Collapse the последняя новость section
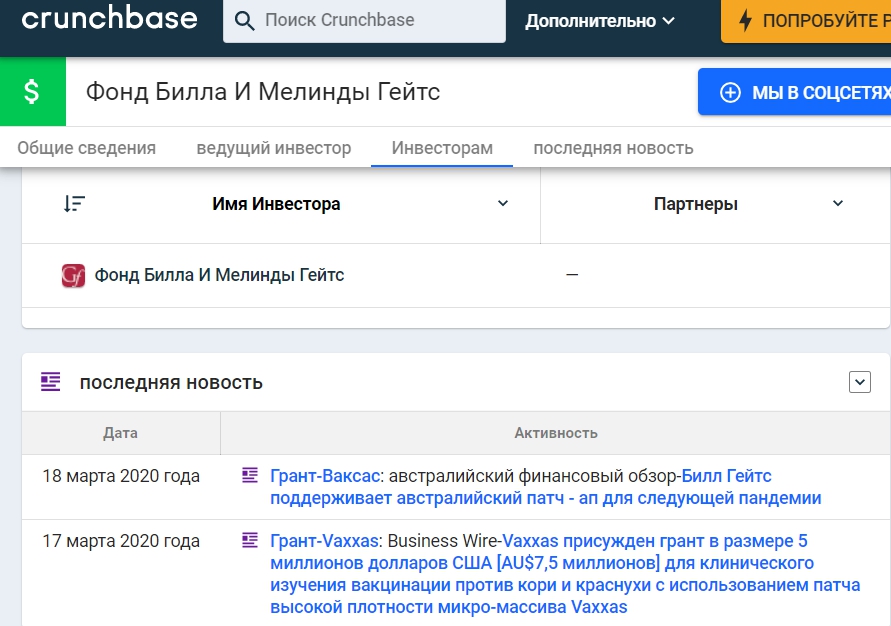891x626 pixels. click(x=860, y=382)
